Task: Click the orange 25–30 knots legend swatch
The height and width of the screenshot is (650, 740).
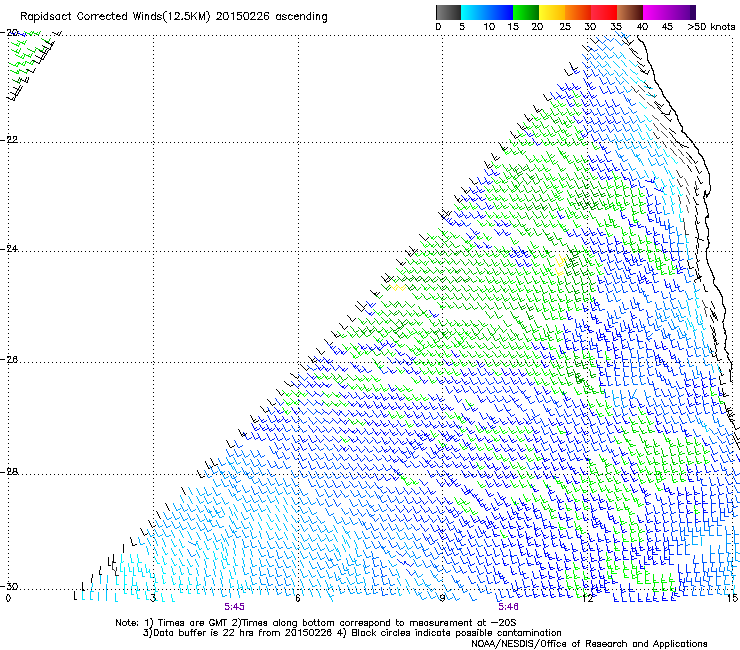Action: 578,12
